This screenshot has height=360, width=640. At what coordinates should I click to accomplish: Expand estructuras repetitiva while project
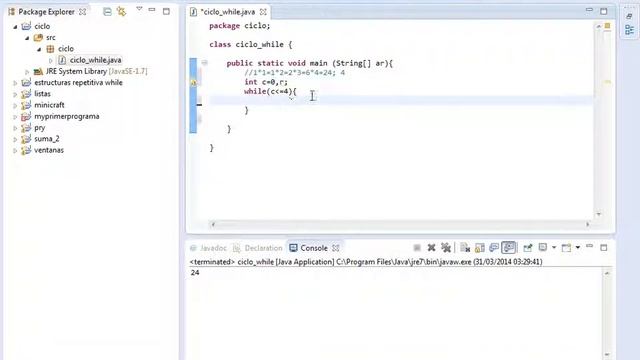coord(15,83)
